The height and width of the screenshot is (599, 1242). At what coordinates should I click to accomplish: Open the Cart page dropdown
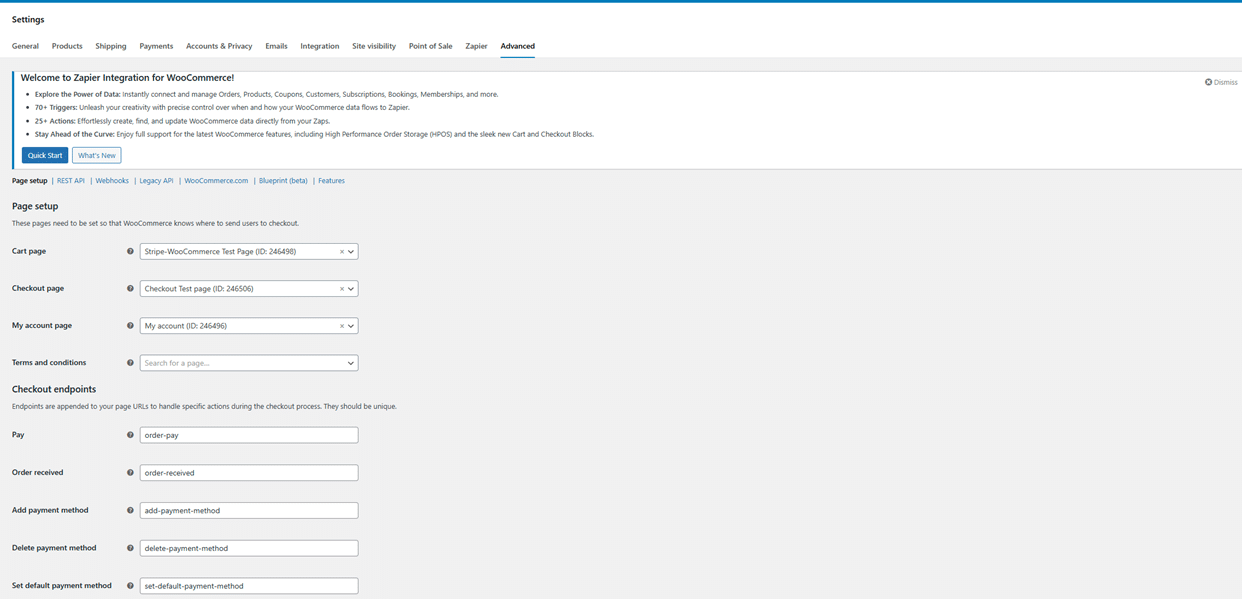point(351,252)
